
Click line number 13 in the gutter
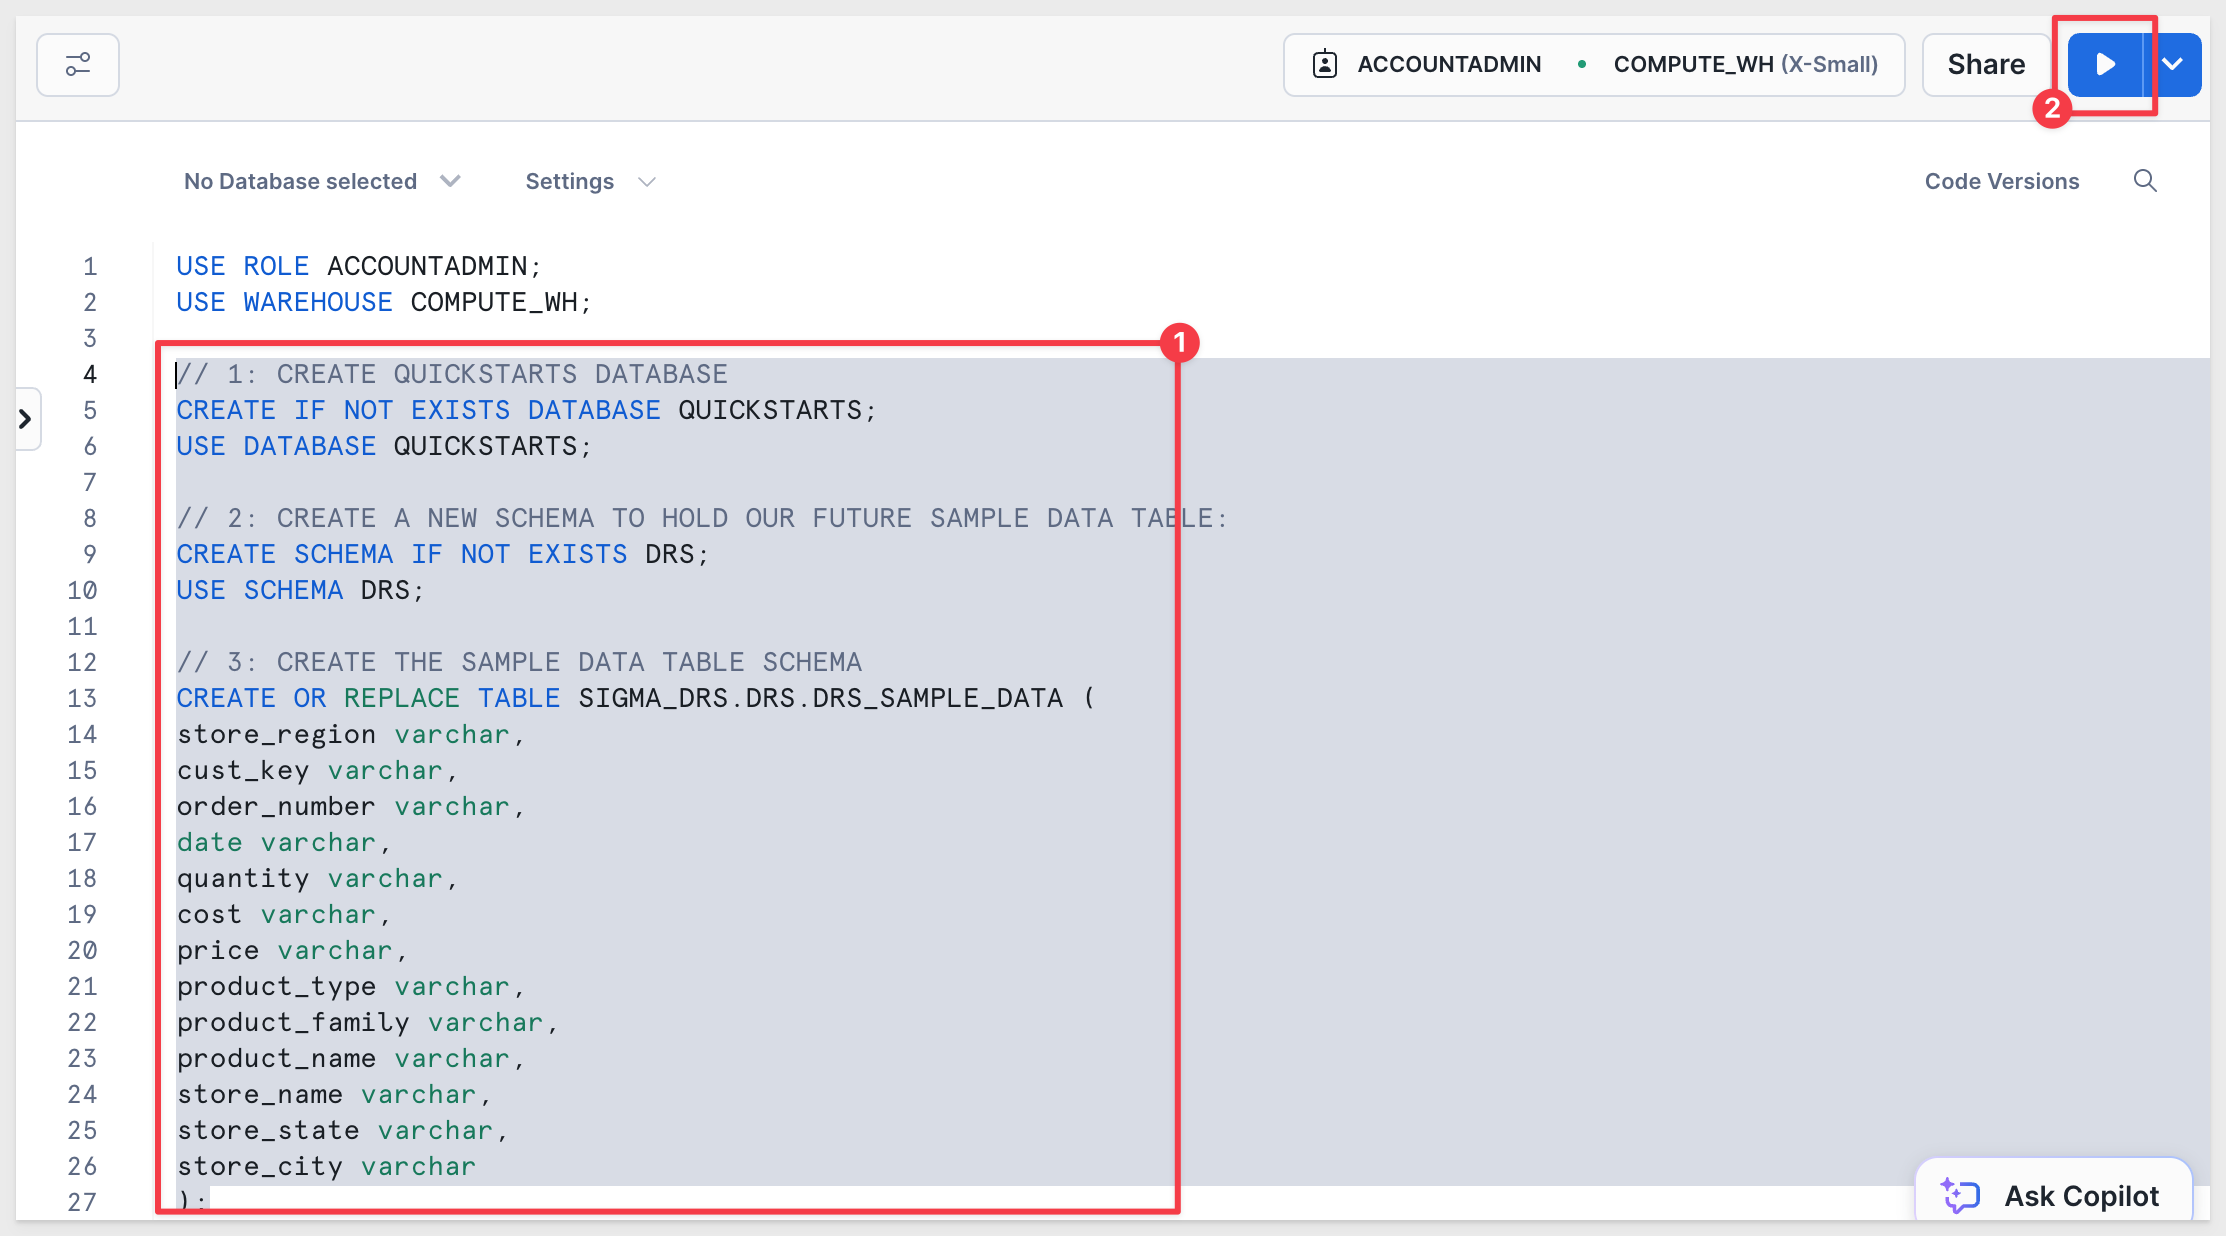click(x=82, y=698)
